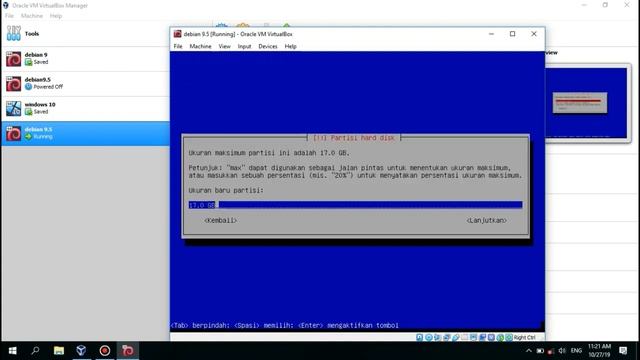The height and width of the screenshot is (360, 640).
Task: Open Windows taskbar search
Action: [x=36, y=351]
